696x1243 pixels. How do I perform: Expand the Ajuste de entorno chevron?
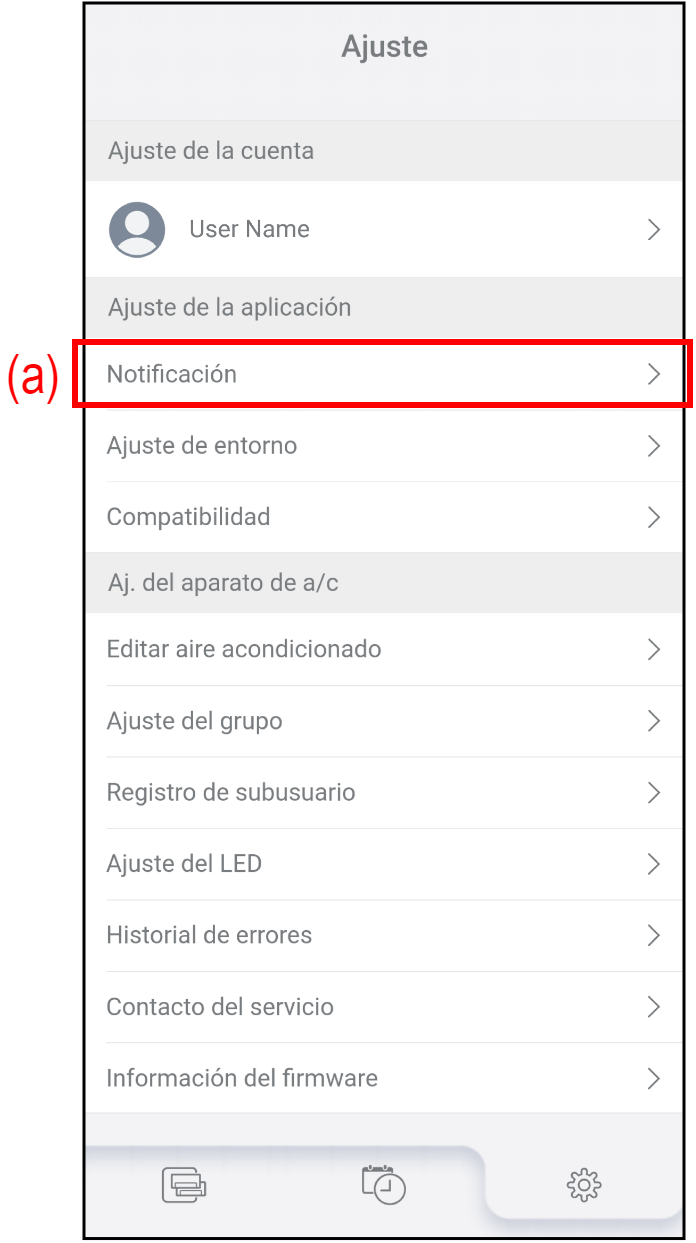654,446
